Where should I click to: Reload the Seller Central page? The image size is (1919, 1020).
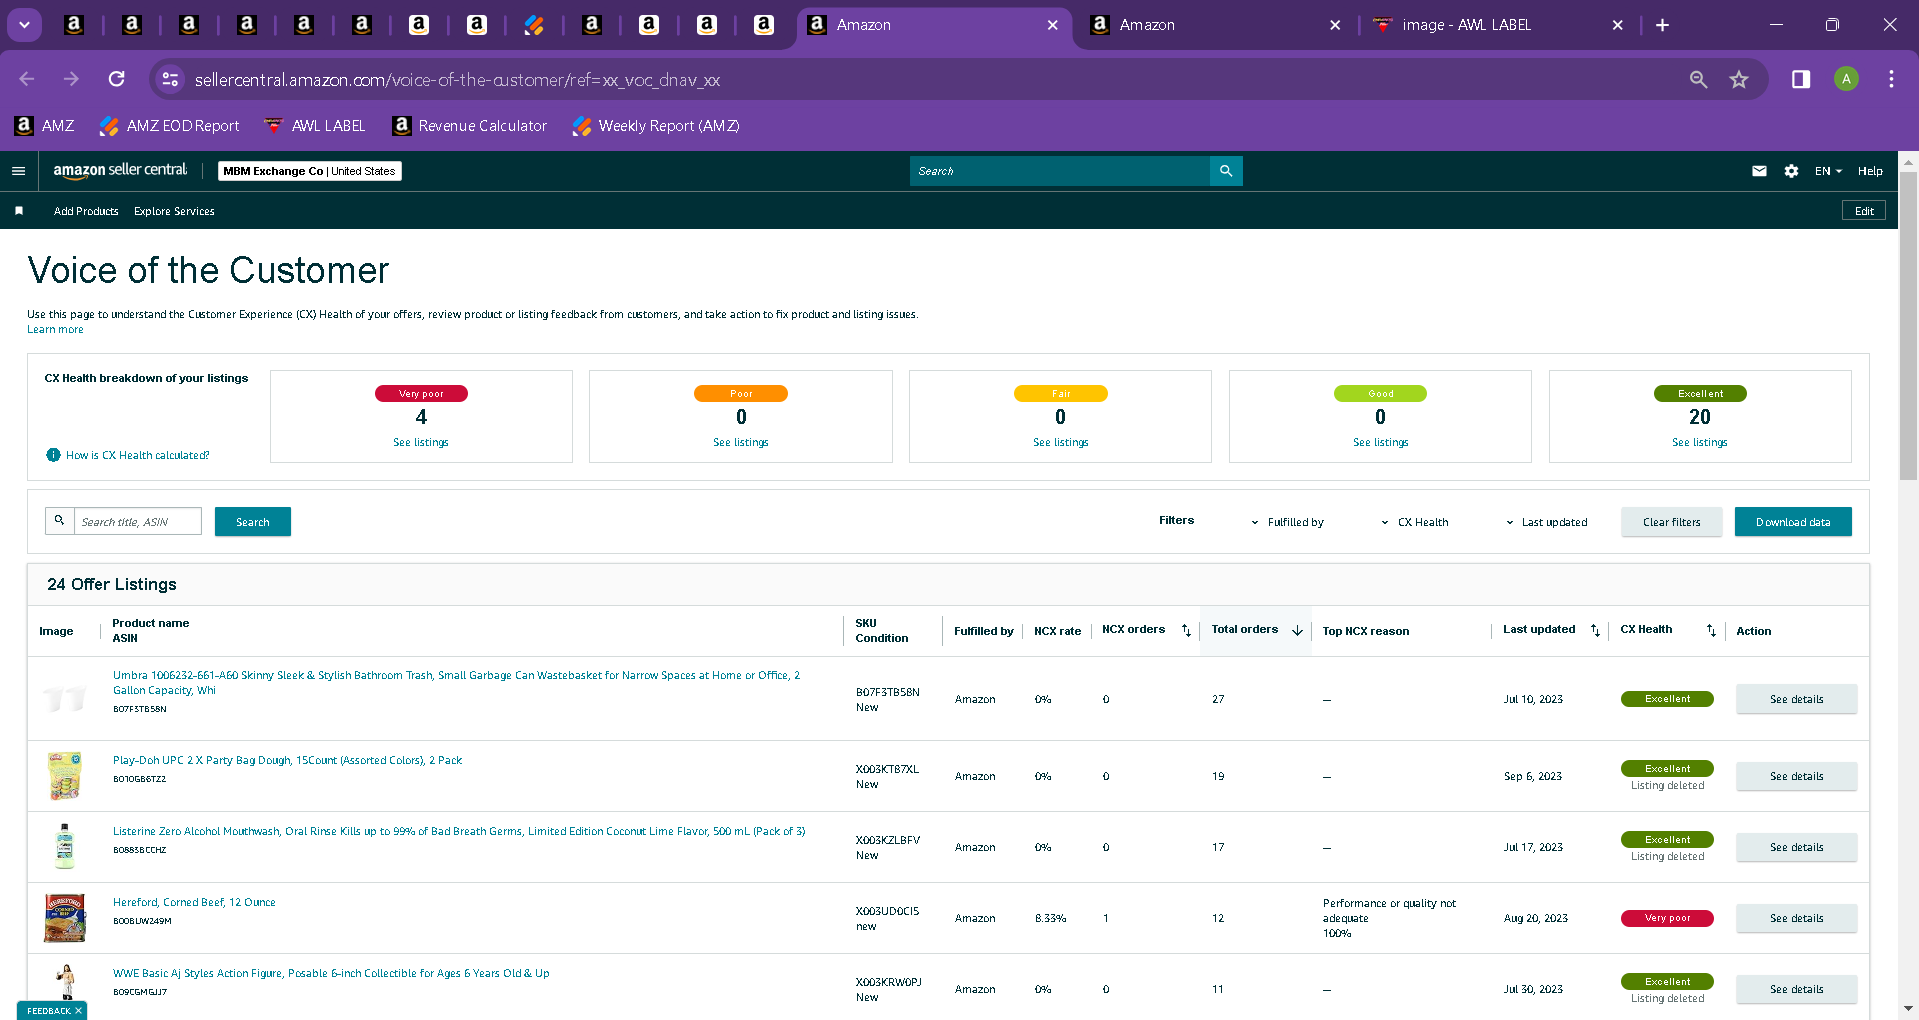tap(117, 79)
